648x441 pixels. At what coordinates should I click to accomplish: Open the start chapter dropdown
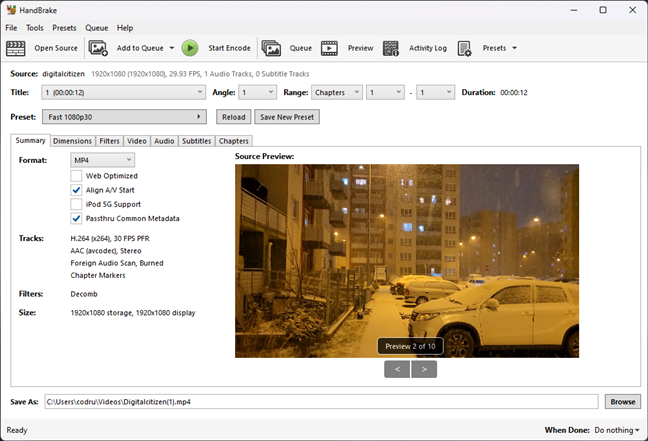(x=385, y=92)
